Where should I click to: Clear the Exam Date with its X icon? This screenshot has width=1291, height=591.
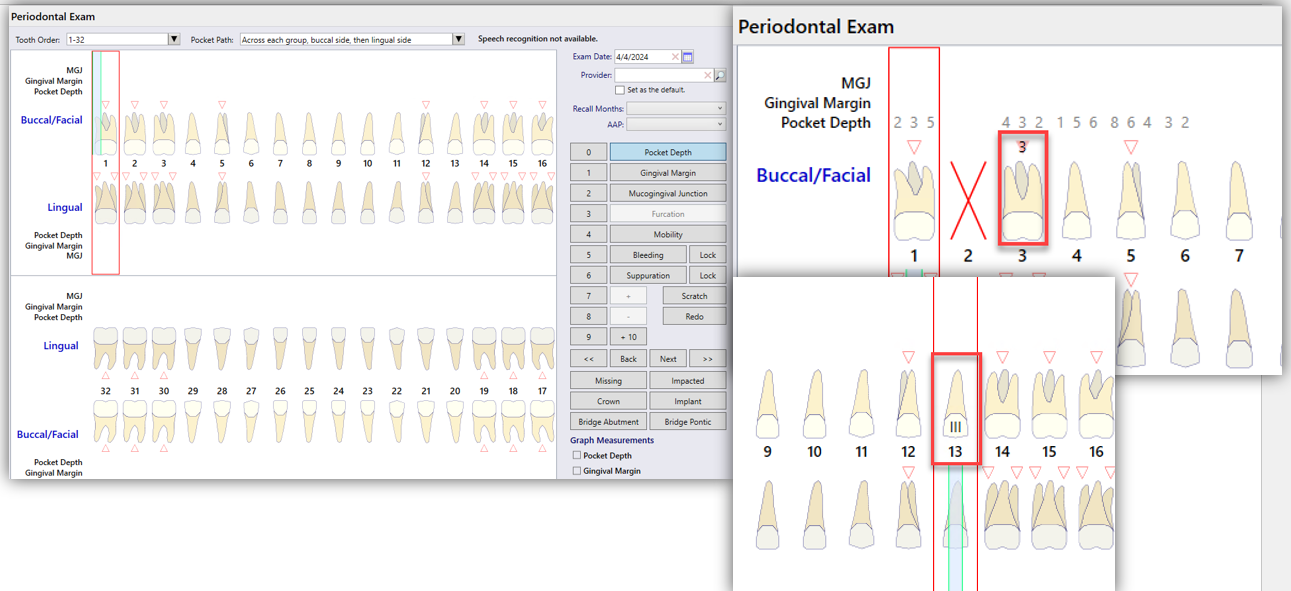[675, 57]
